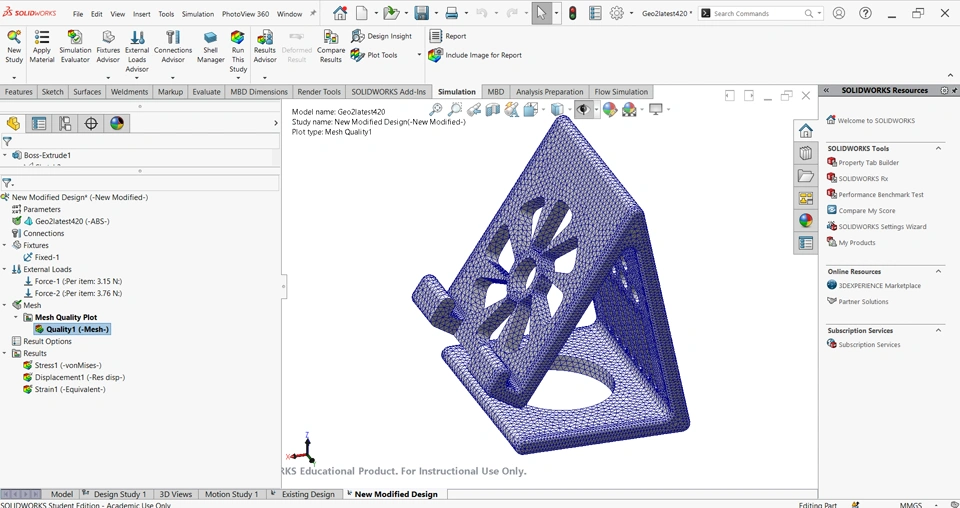
Task: Open Plot Tools
Action: (x=374, y=55)
